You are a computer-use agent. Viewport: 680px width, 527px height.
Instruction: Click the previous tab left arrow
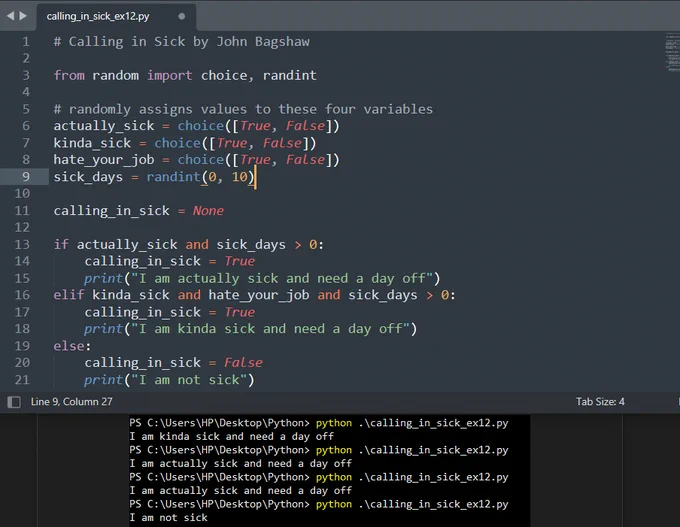click(x=10, y=16)
